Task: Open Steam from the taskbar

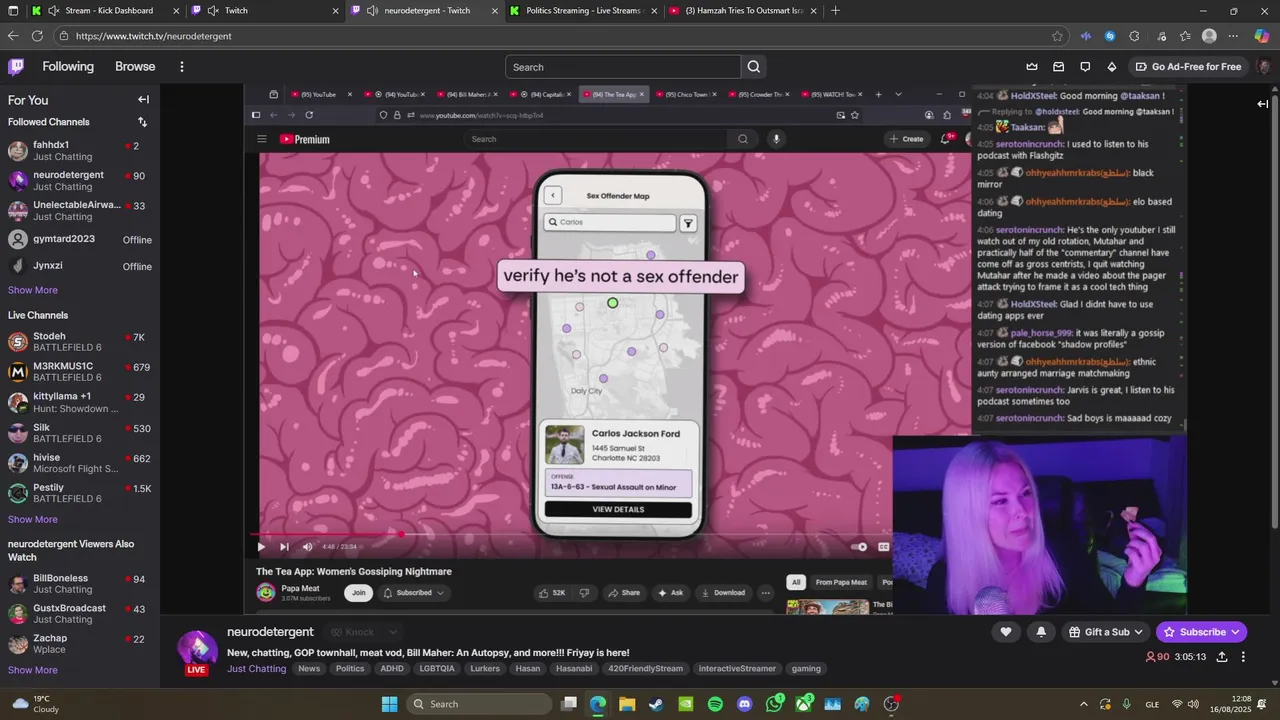Action: click(656, 704)
